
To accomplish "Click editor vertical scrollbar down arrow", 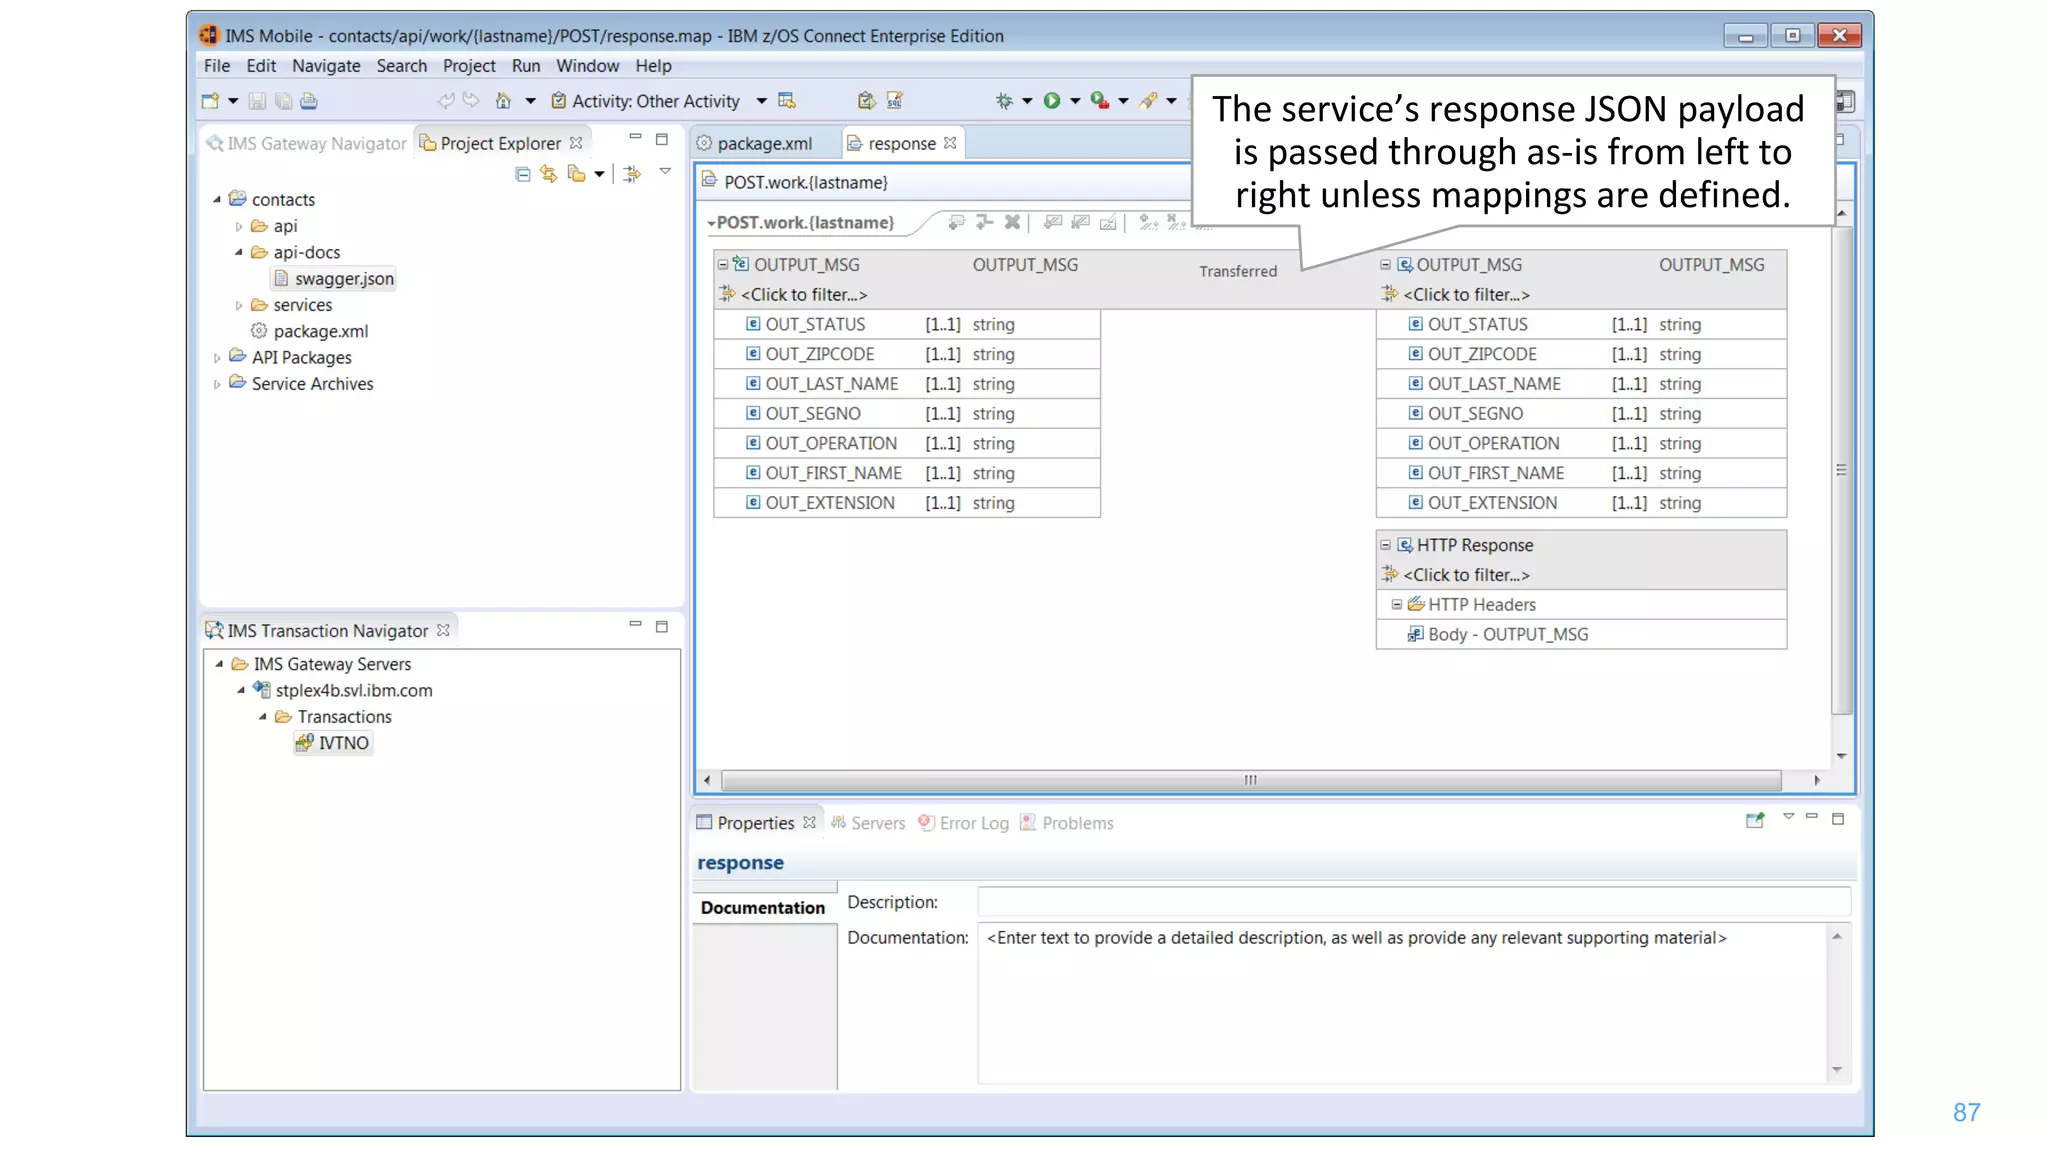I will [1841, 757].
